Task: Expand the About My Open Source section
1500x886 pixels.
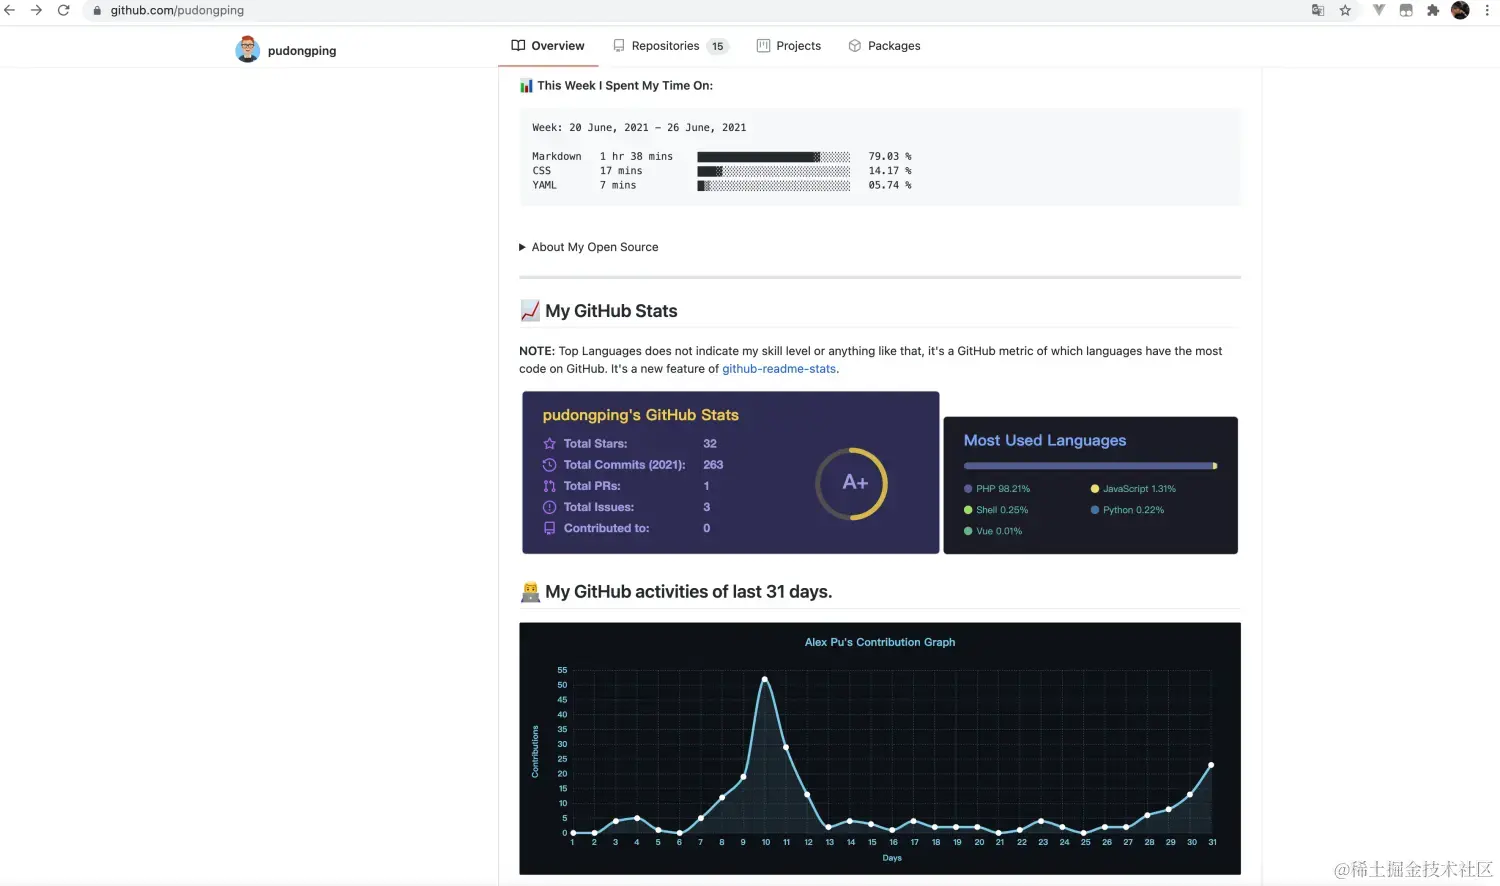Action: pyautogui.click(x=589, y=247)
